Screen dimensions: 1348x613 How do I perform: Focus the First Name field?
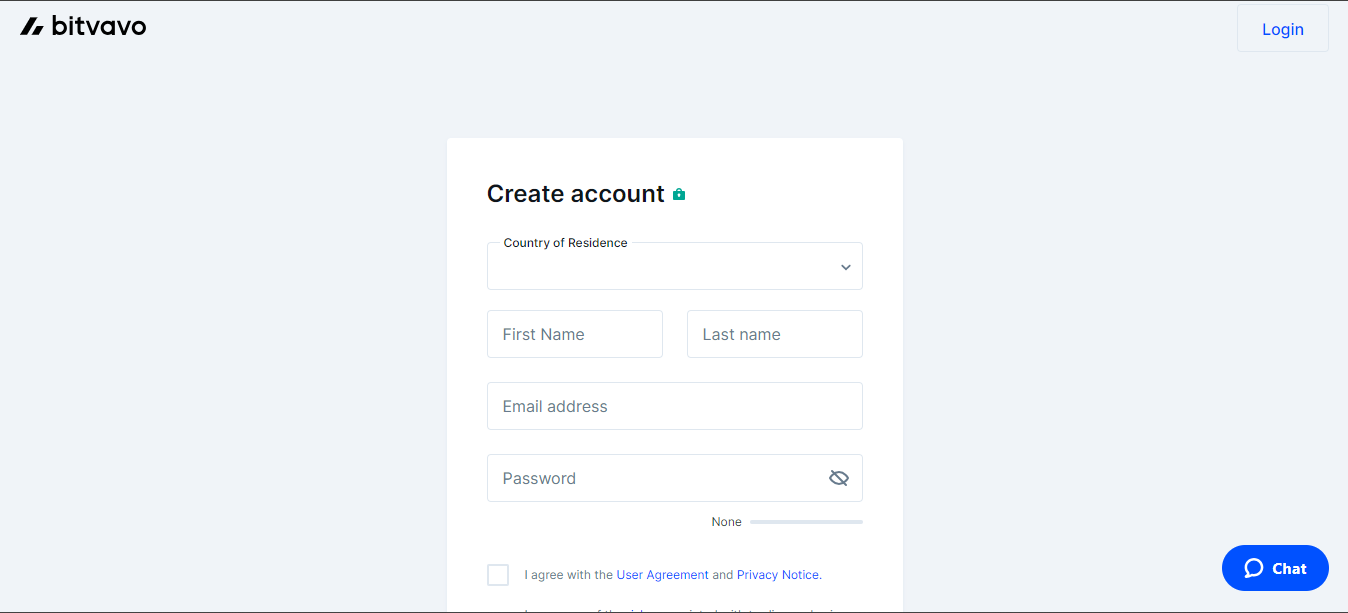(575, 334)
